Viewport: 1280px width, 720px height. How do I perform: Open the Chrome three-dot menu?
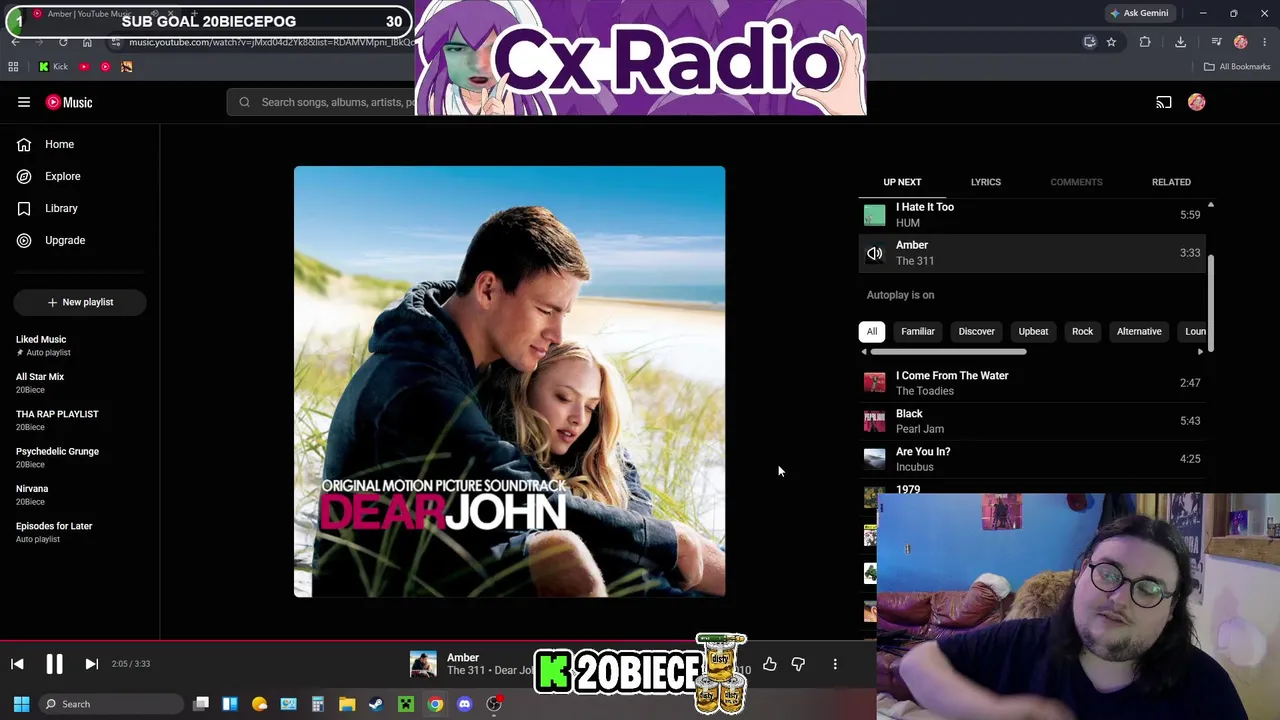(x=1265, y=42)
